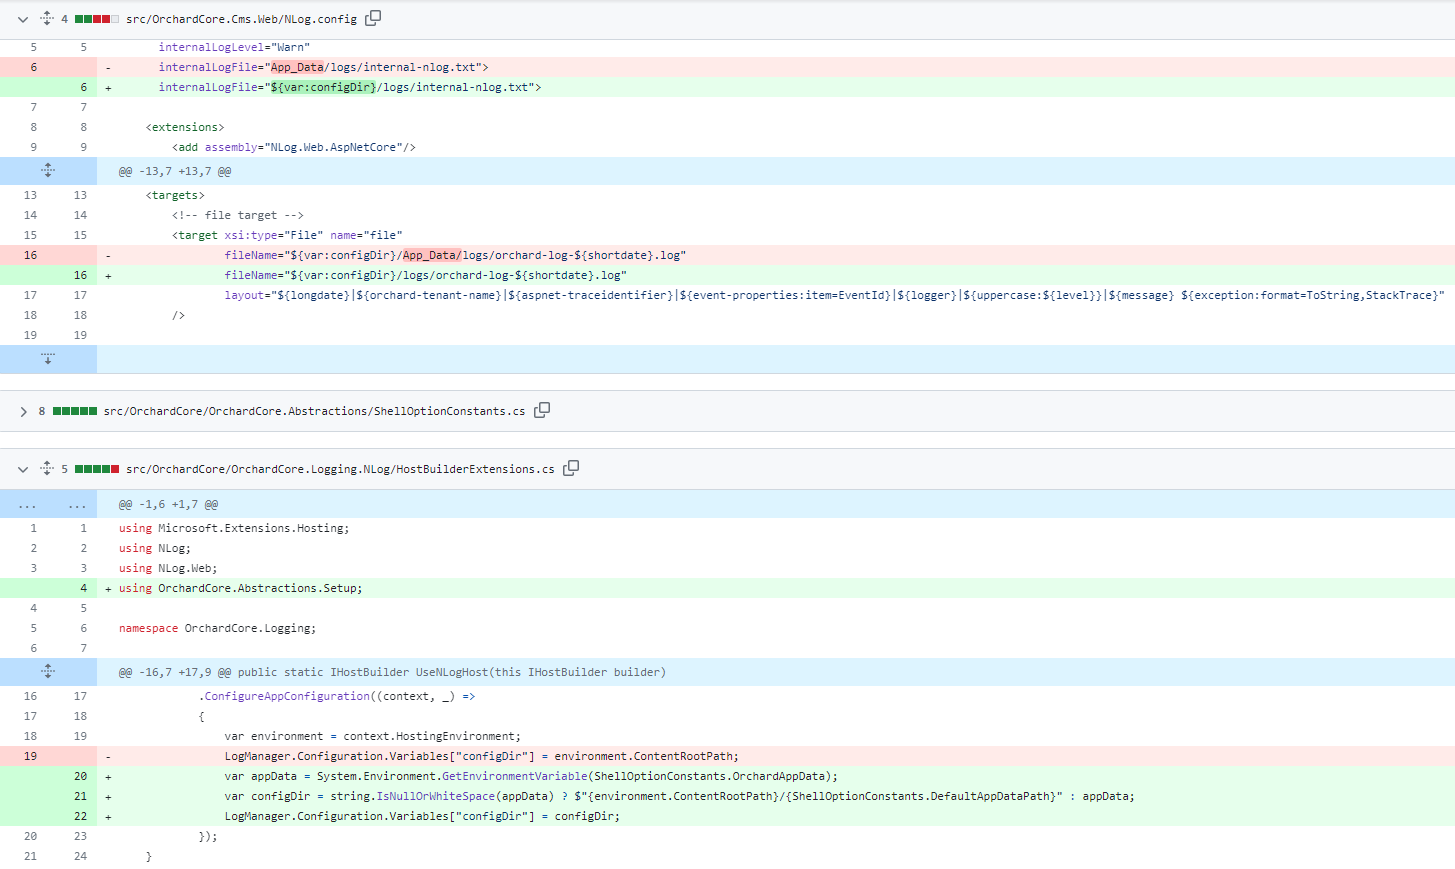Open HostBuilderExtensions.cs file link
The height and width of the screenshot is (869, 1455).
340,469
